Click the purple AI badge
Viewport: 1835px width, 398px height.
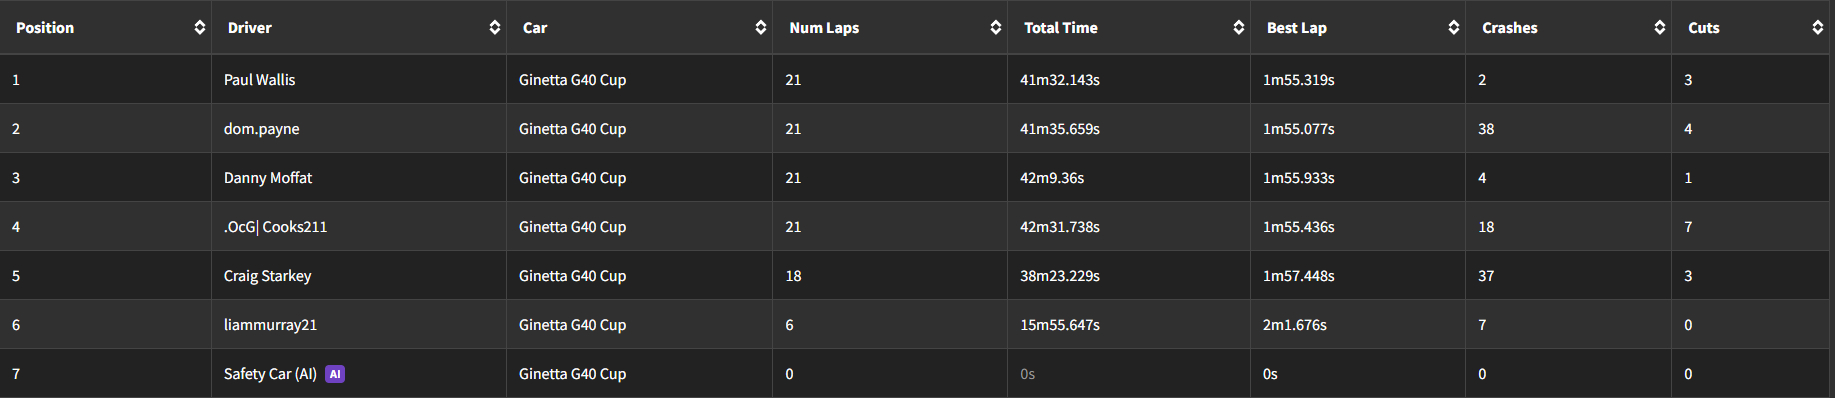(335, 374)
